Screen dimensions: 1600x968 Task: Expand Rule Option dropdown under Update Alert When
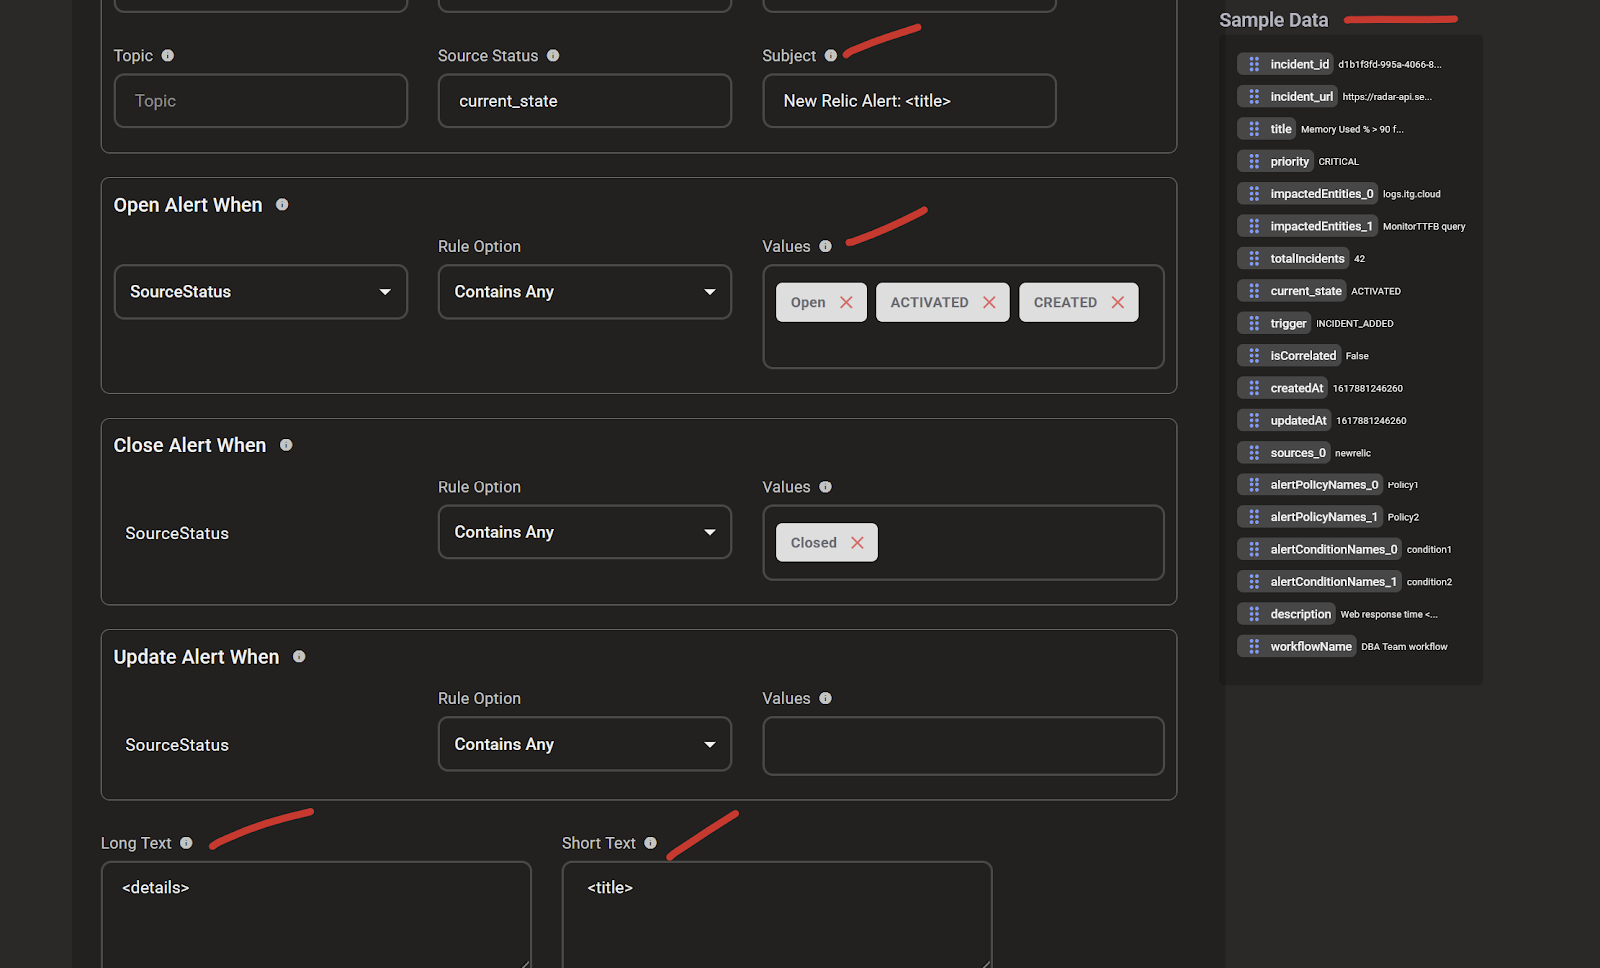(585, 744)
